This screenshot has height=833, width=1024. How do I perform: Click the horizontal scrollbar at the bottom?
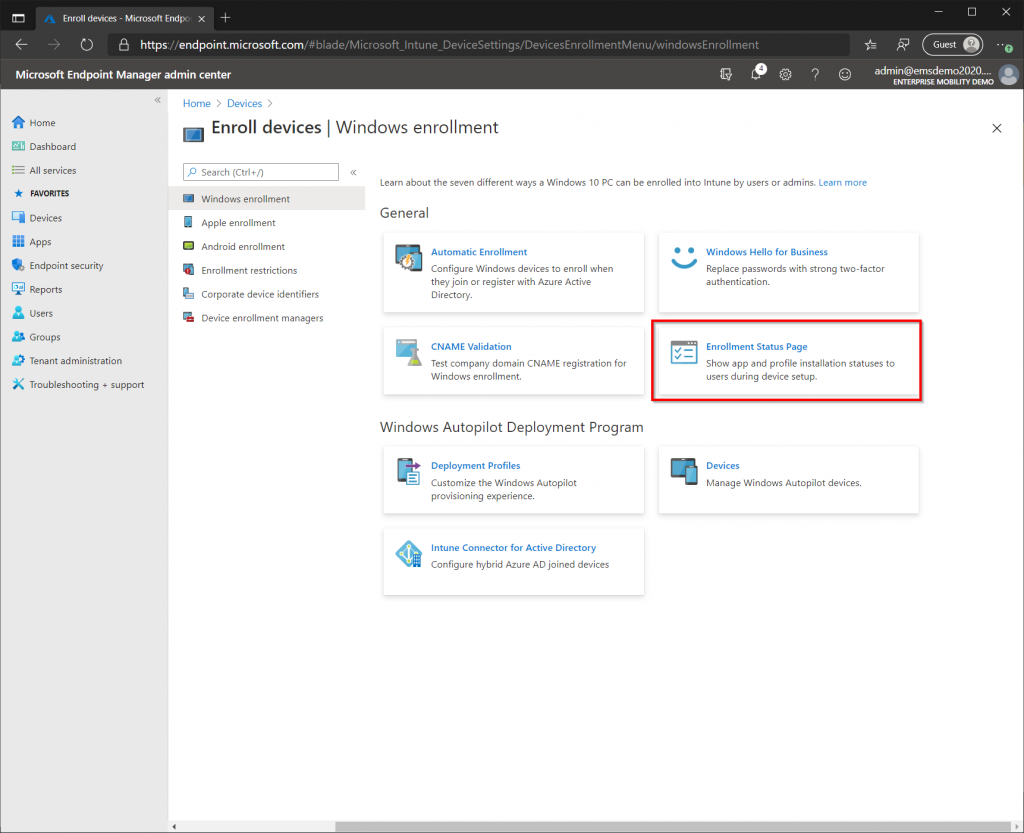tap(673, 826)
